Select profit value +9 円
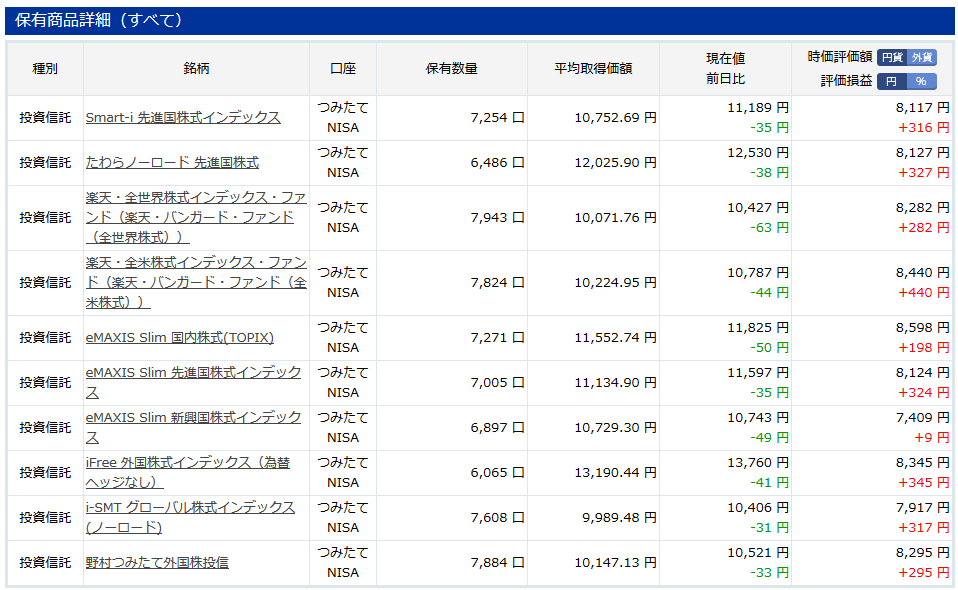 point(932,437)
